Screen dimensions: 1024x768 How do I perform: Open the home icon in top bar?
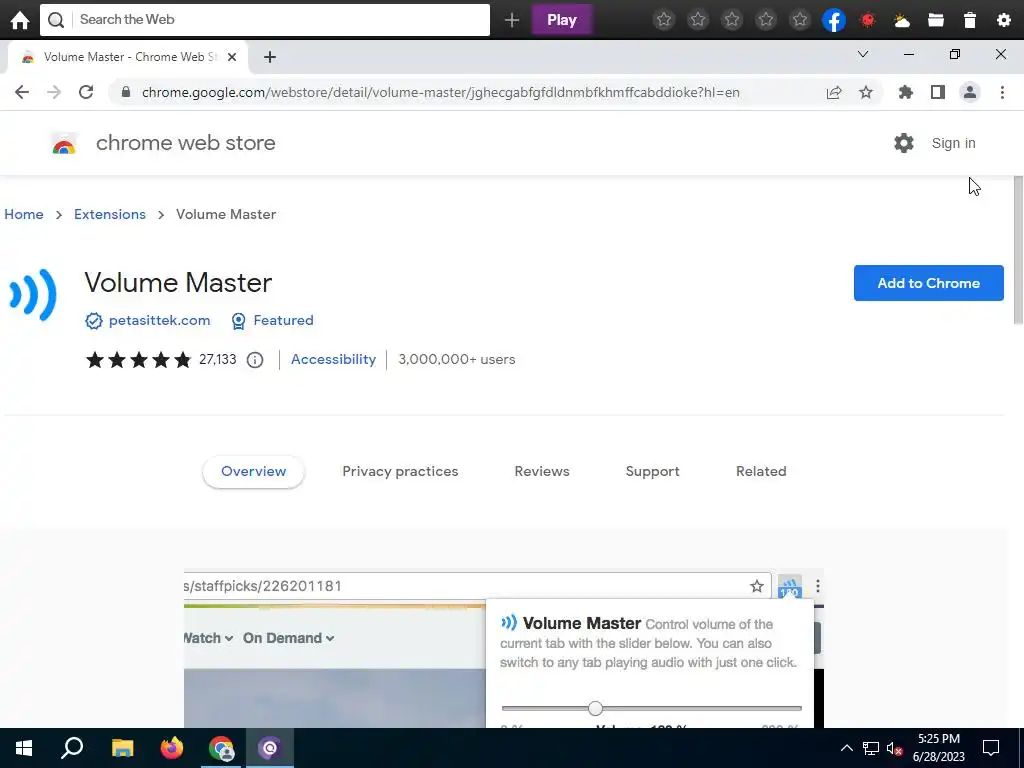(20, 20)
